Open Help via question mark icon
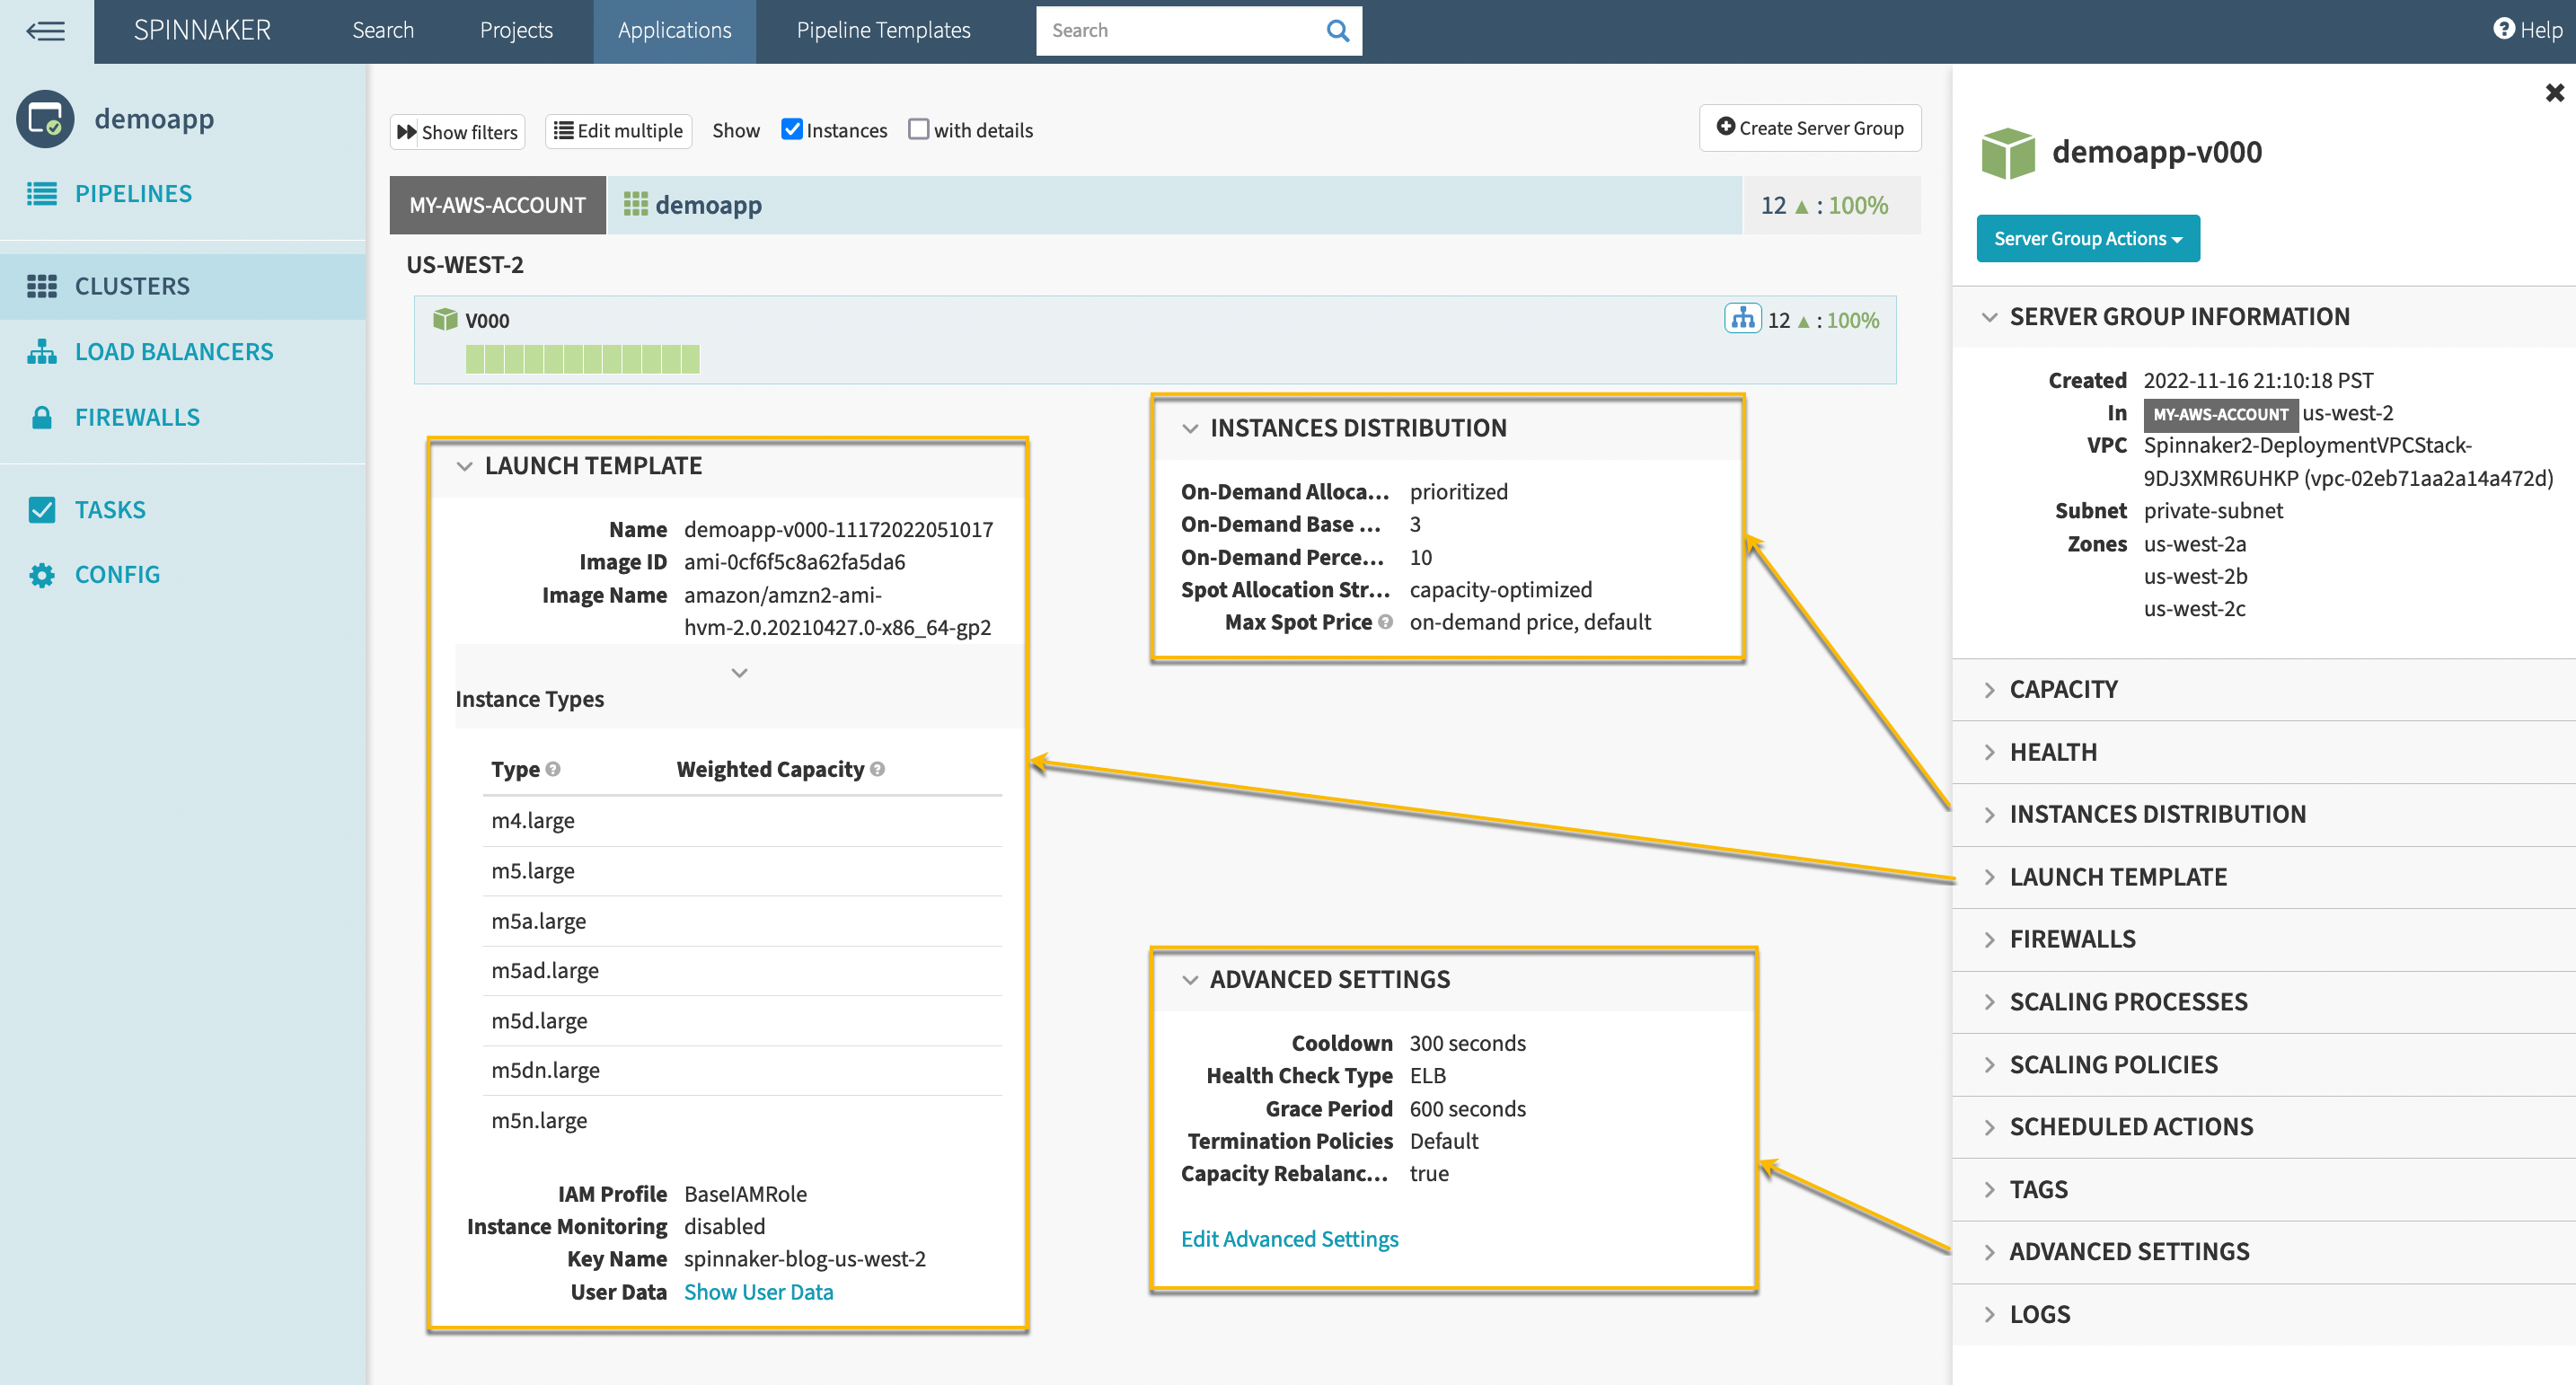Image resolution: width=2576 pixels, height=1385 pixels. tap(2503, 29)
